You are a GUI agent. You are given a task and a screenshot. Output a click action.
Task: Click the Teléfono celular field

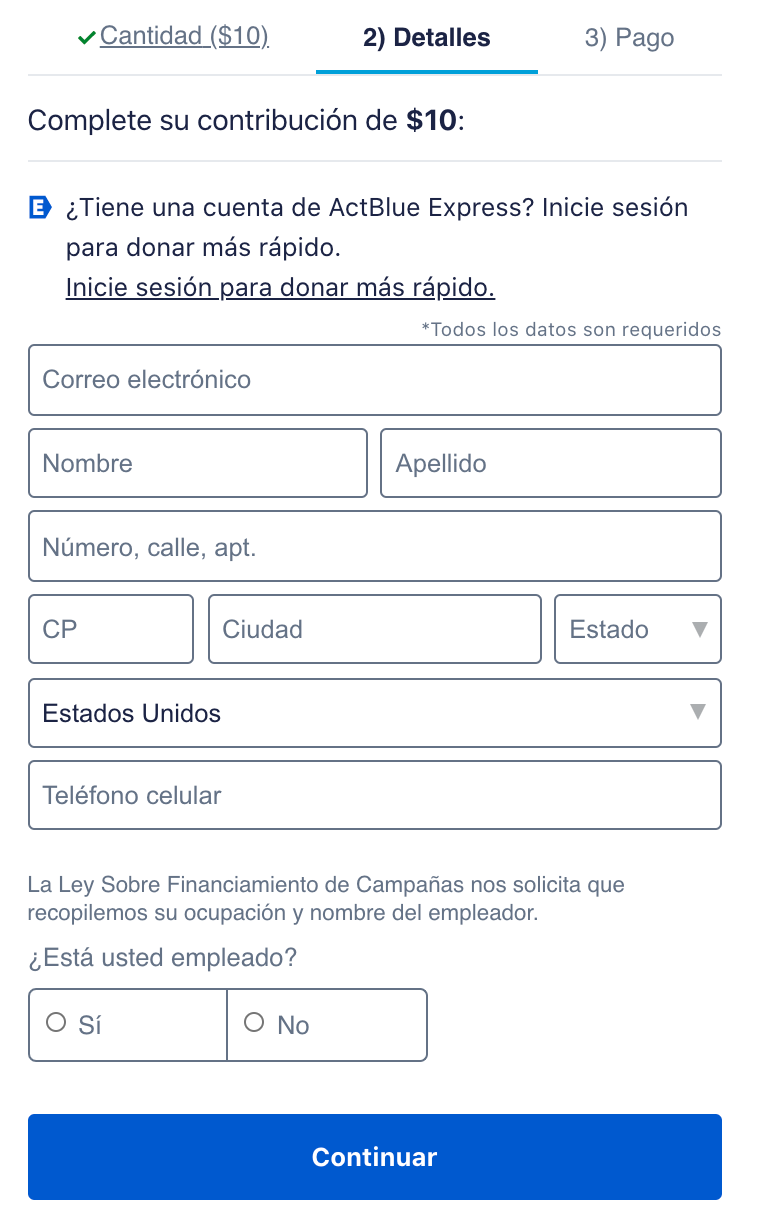point(374,795)
